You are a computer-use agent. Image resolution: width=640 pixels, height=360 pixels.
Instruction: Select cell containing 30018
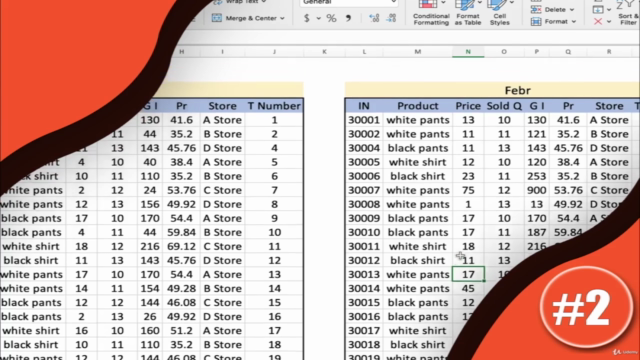pyautogui.click(x=364, y=344)
